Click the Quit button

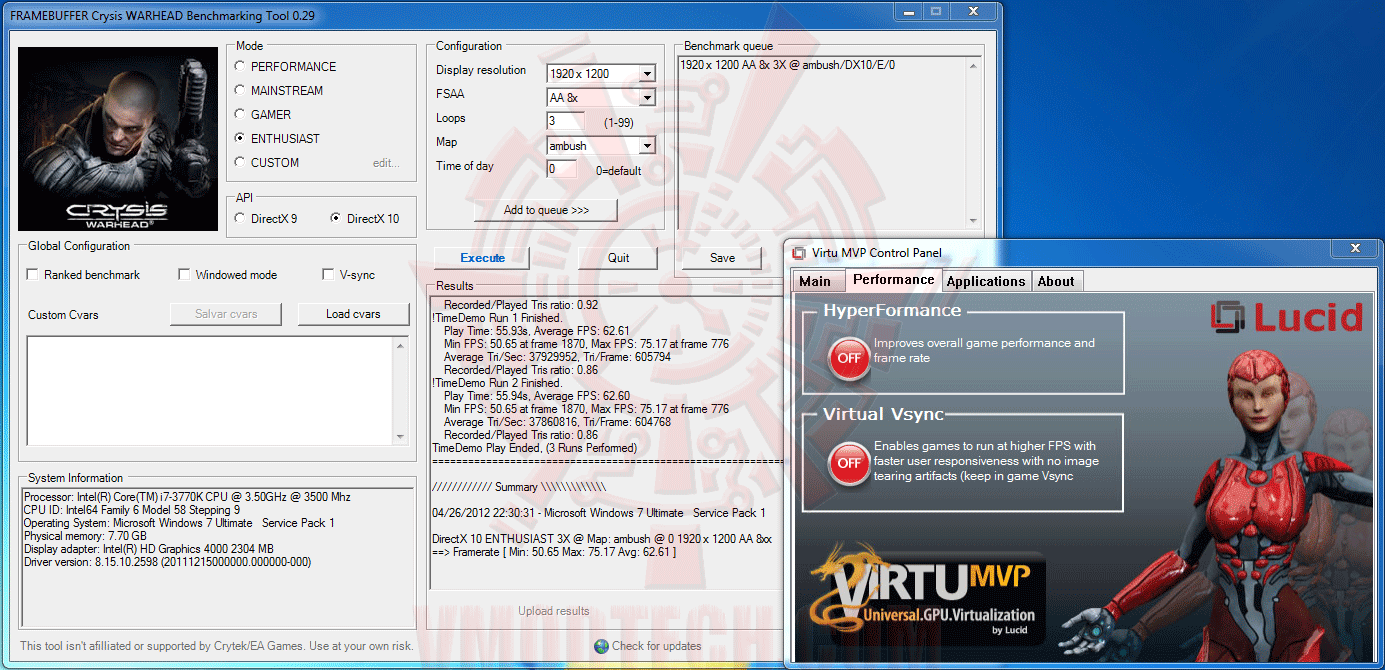(619, 258)
